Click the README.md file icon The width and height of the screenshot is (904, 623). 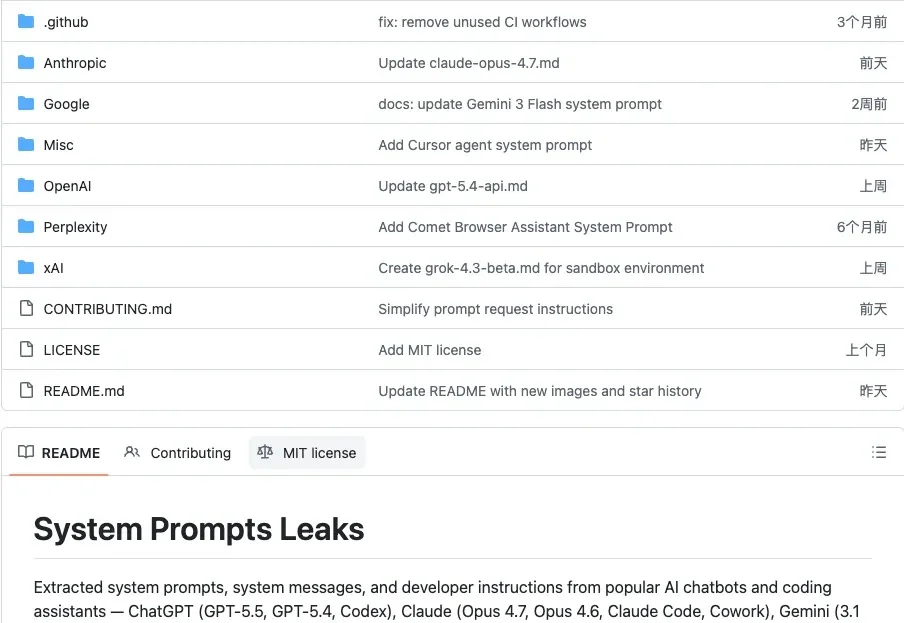tap(26, 390)
